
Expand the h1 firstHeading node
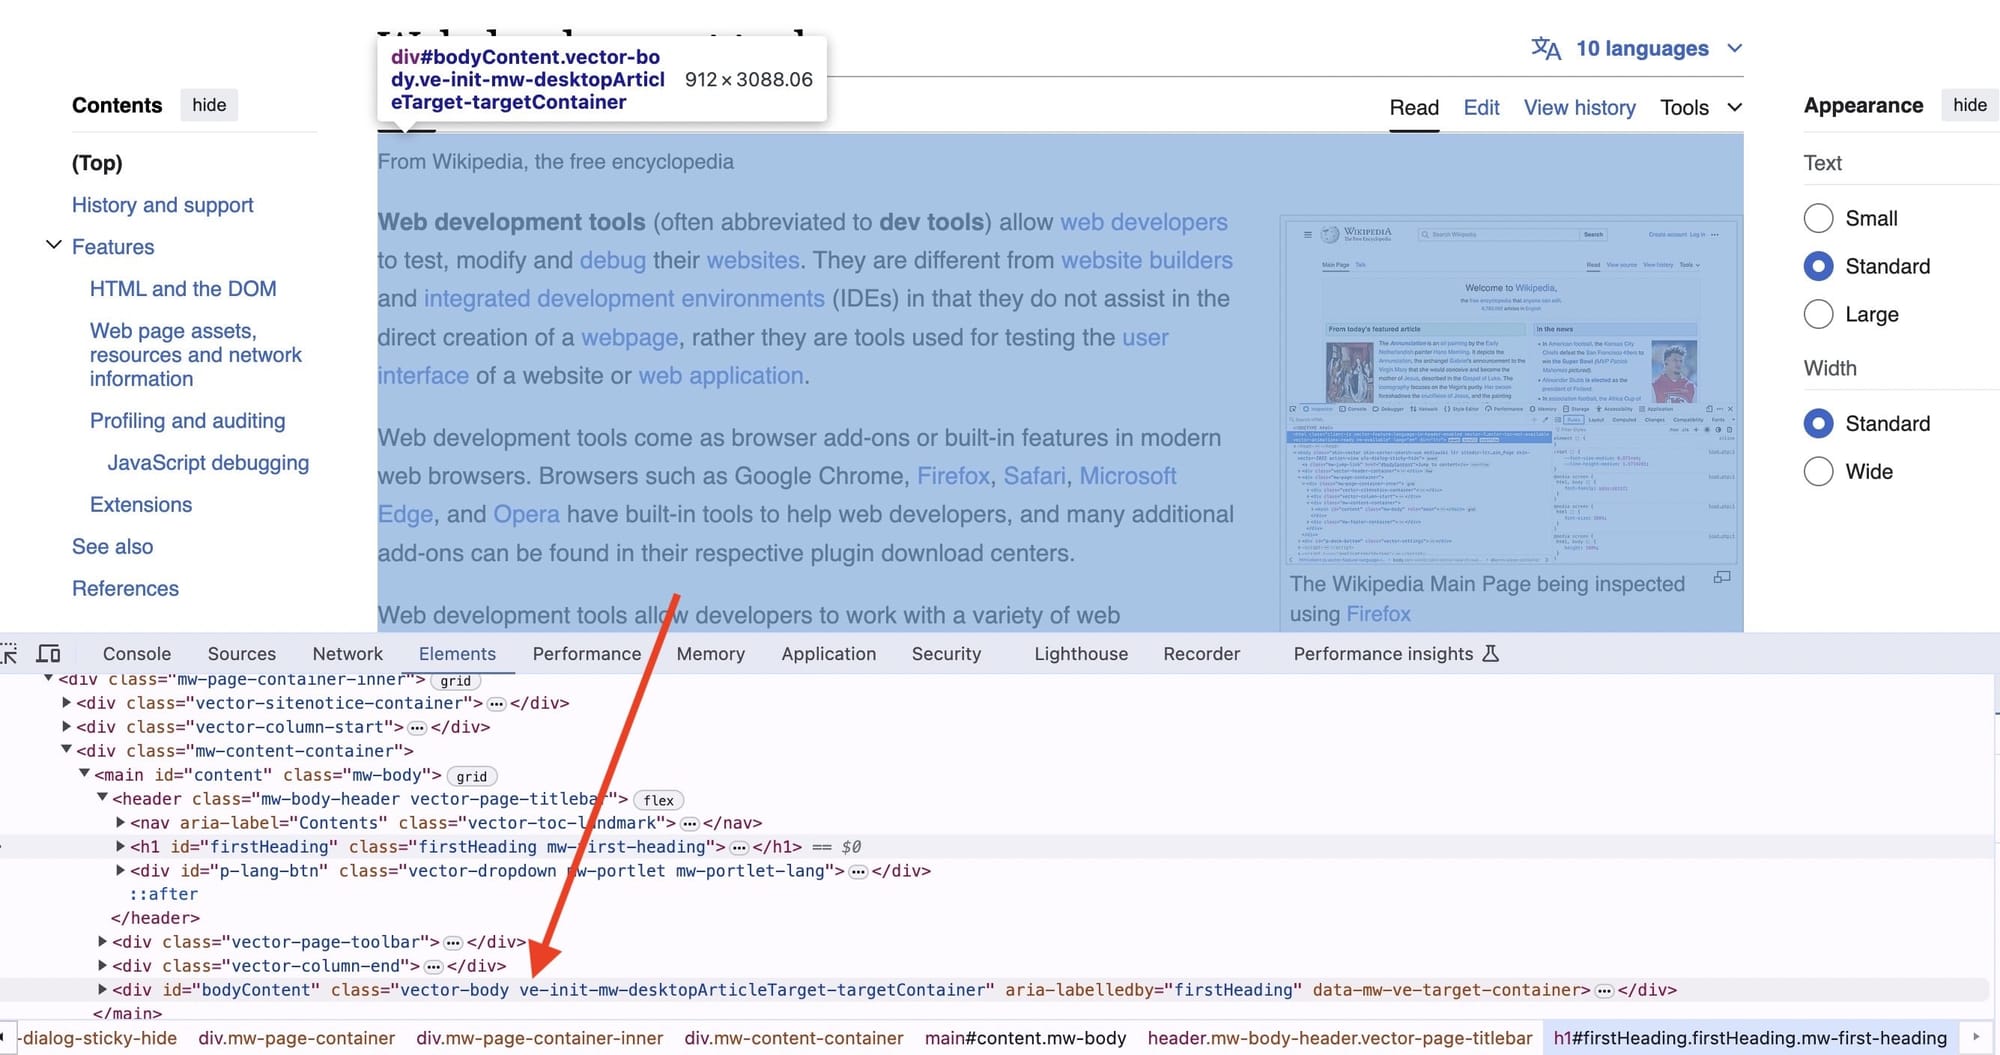pyautogui.click(x=120, y=846)
